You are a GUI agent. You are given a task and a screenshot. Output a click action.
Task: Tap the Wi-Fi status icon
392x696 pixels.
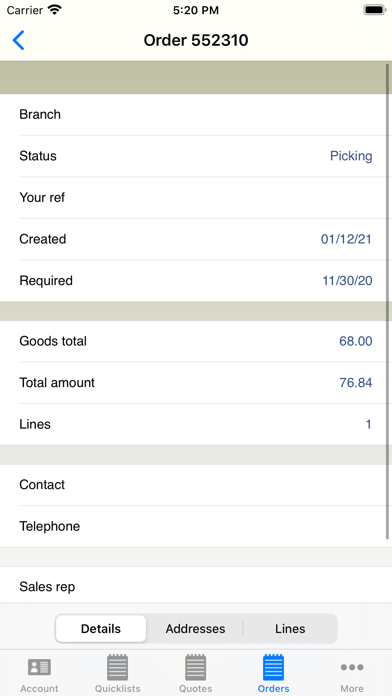click(55, 10)
